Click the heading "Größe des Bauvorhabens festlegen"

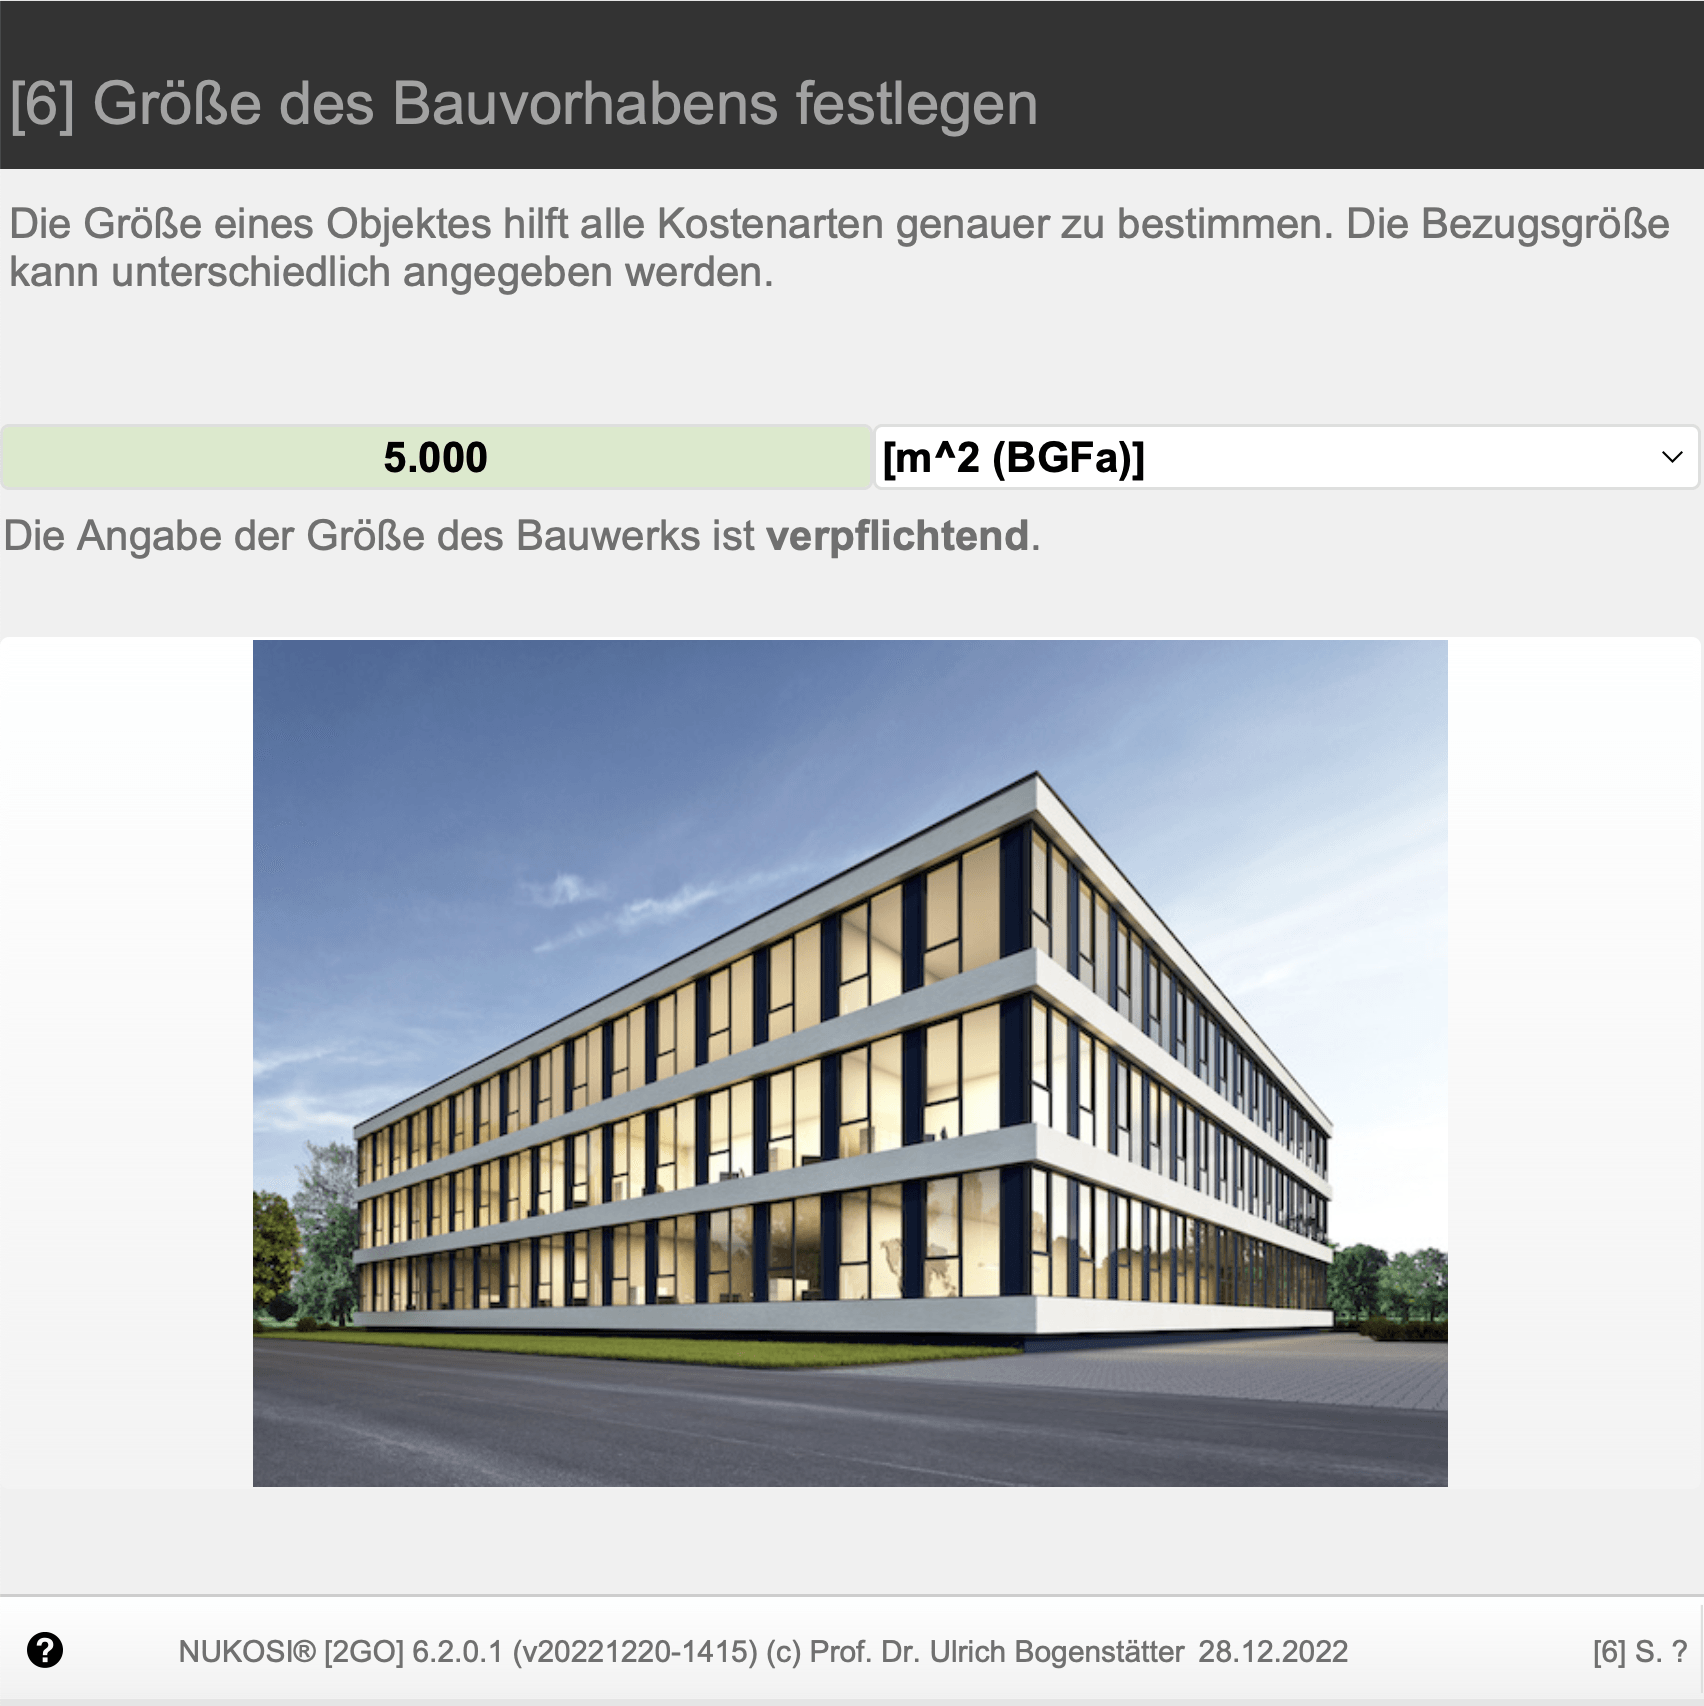[566, 103]
